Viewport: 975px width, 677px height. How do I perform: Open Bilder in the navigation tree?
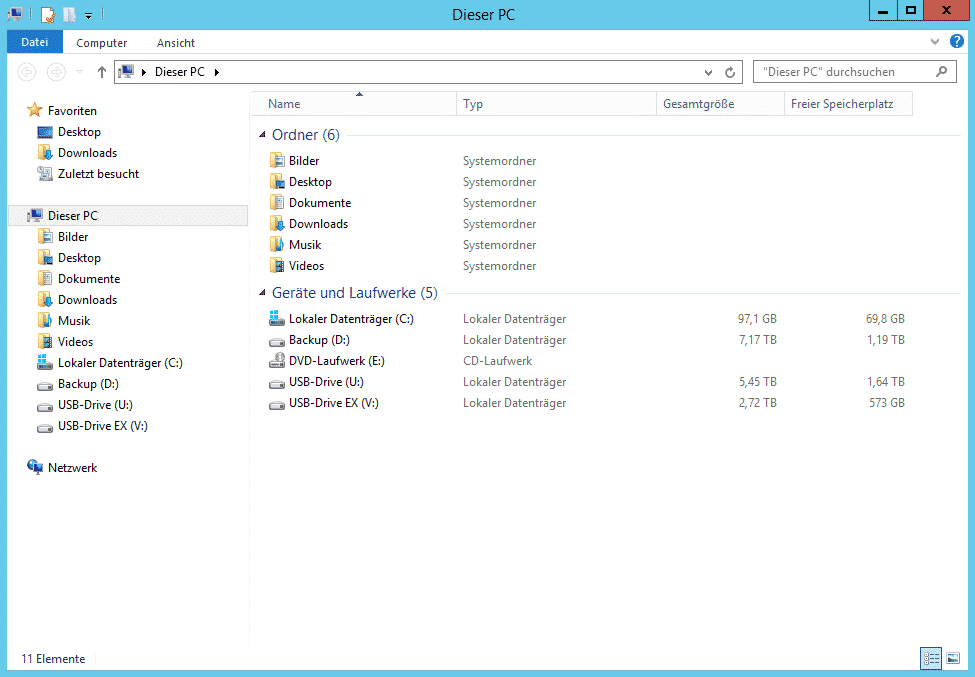point(73,237)
